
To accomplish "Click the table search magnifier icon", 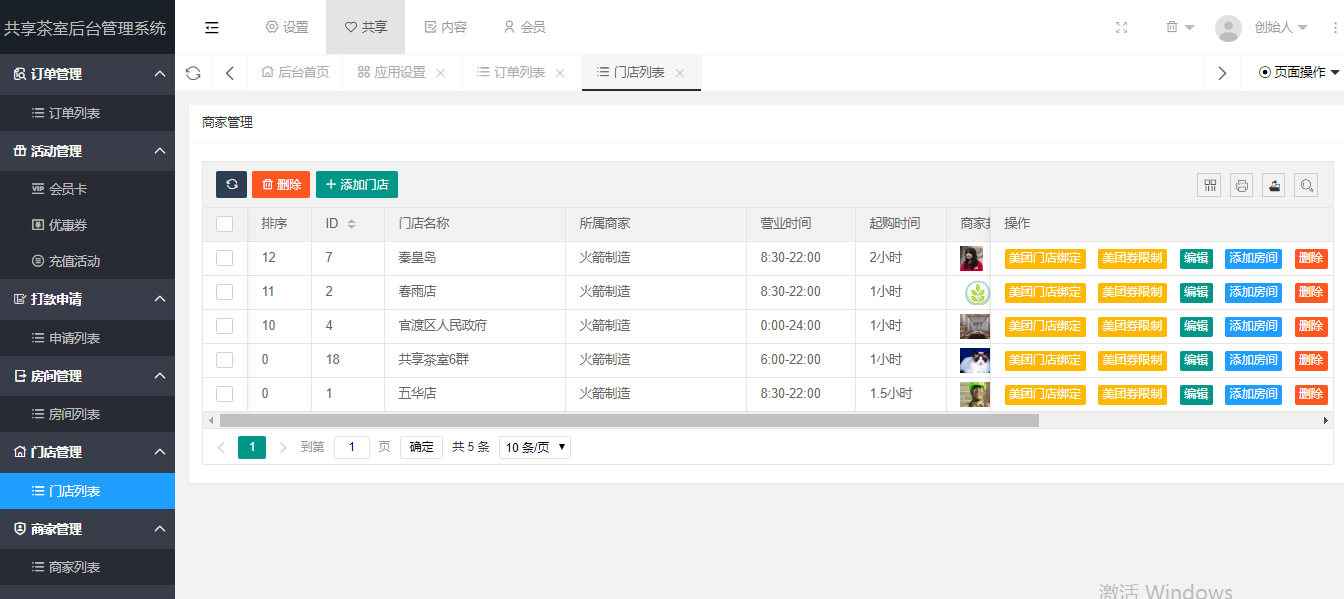I will [1305, 185].
